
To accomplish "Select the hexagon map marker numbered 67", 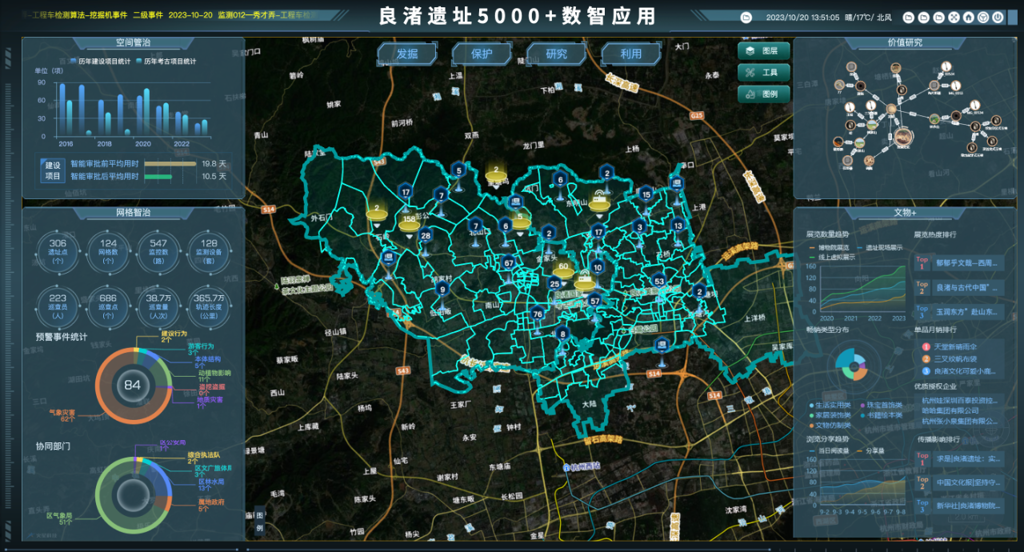I will click(x=509, y=263).
